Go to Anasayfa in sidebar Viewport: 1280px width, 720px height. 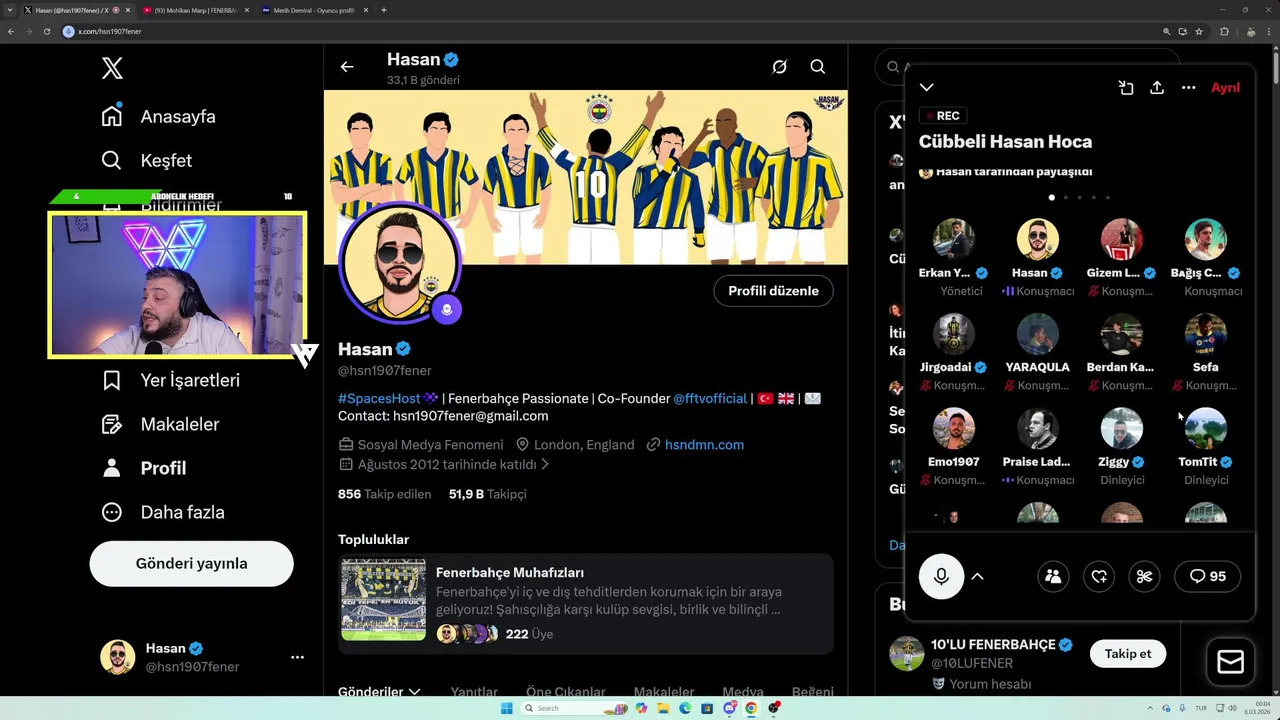pos(158,116)
